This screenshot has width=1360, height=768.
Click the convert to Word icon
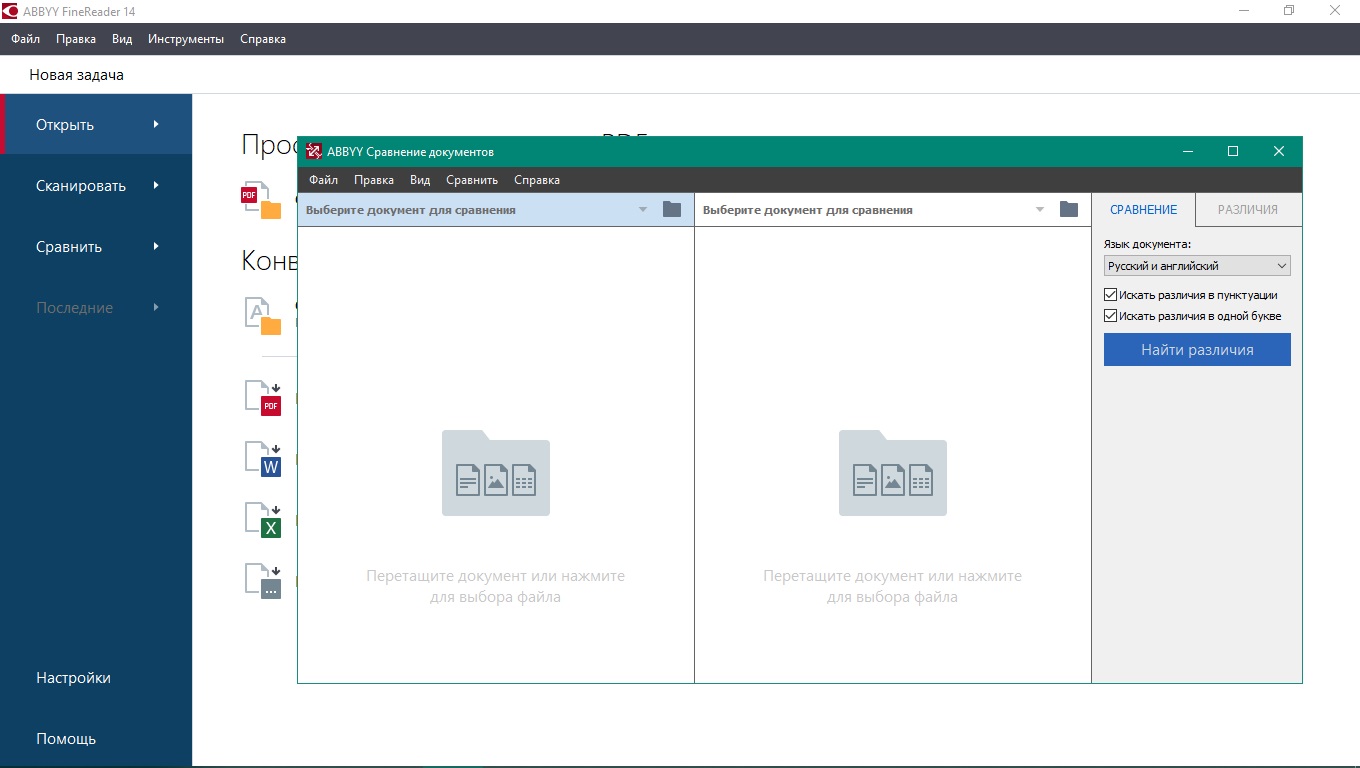[264, 459]
